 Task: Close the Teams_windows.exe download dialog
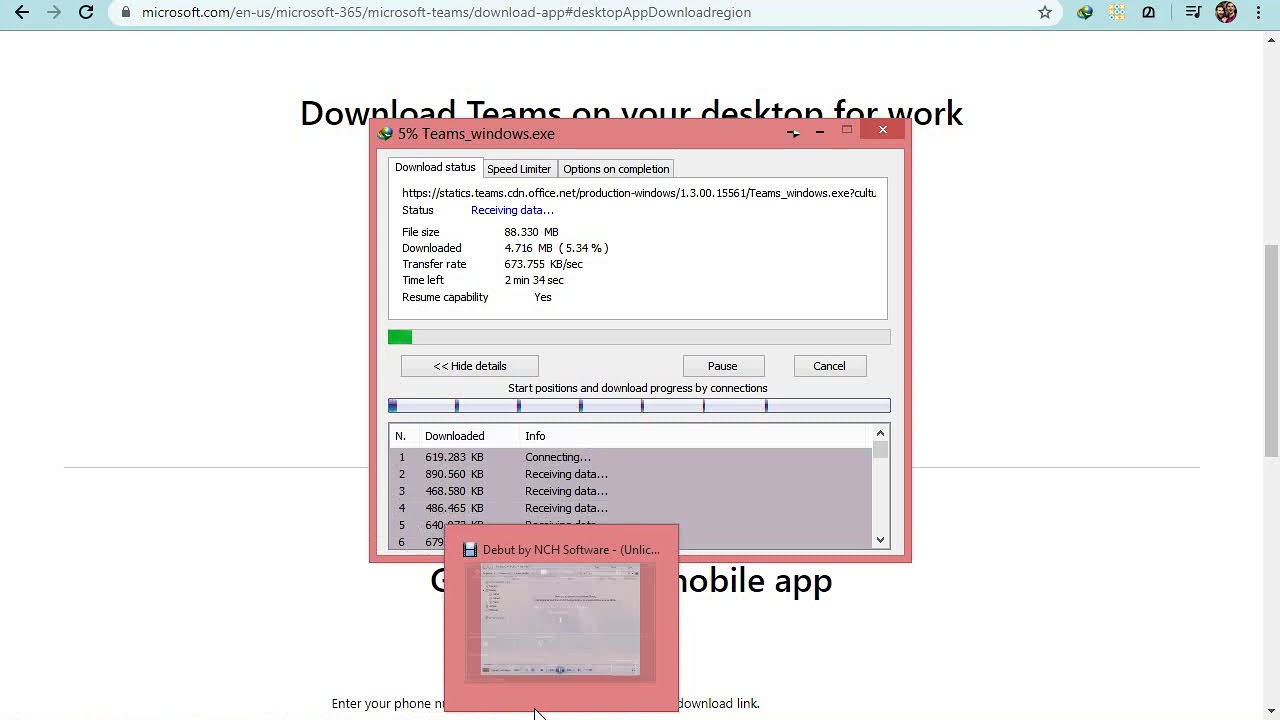(x=883, y=130)
